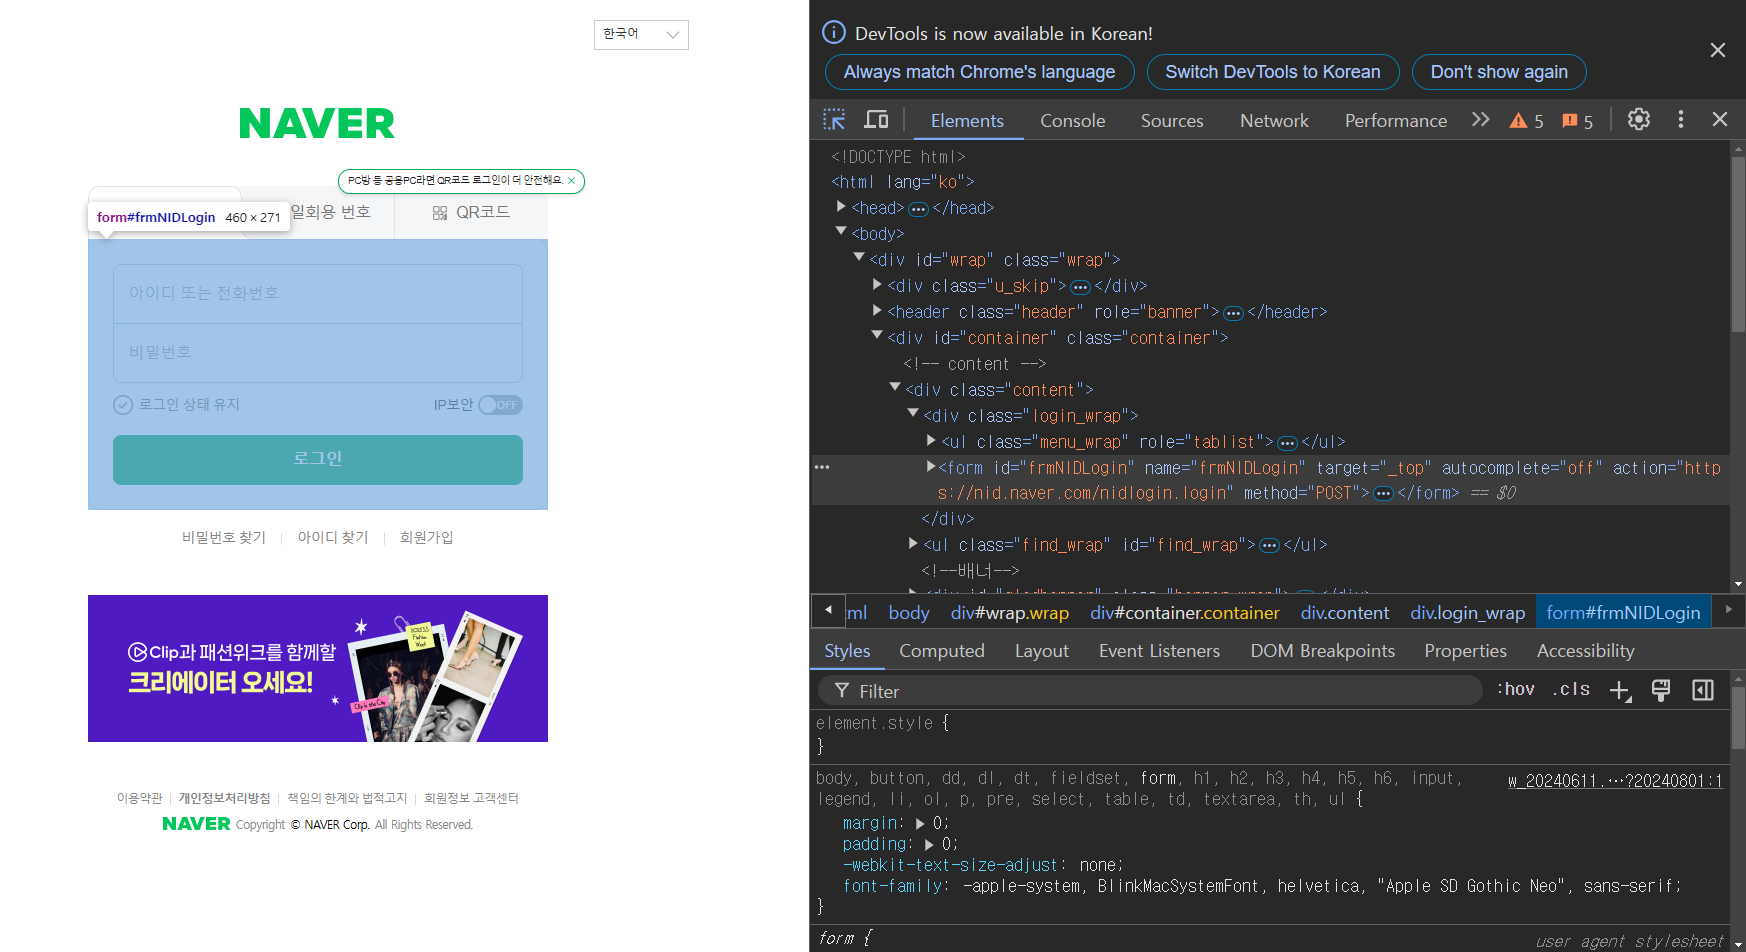Open the 비밀번호 찾기 link
The image size is (1746, 952).
pyautogui.click(x=224, y=538)
